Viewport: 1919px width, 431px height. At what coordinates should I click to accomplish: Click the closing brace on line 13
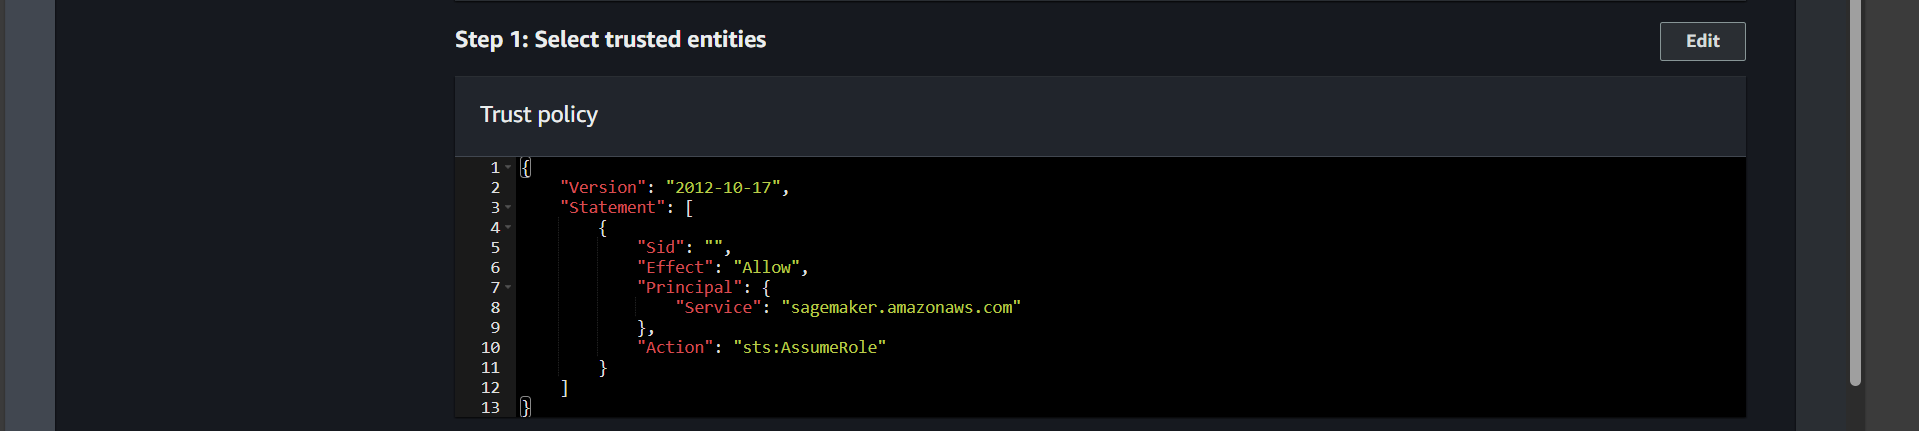pyautogui.click(x=526, y=407)
